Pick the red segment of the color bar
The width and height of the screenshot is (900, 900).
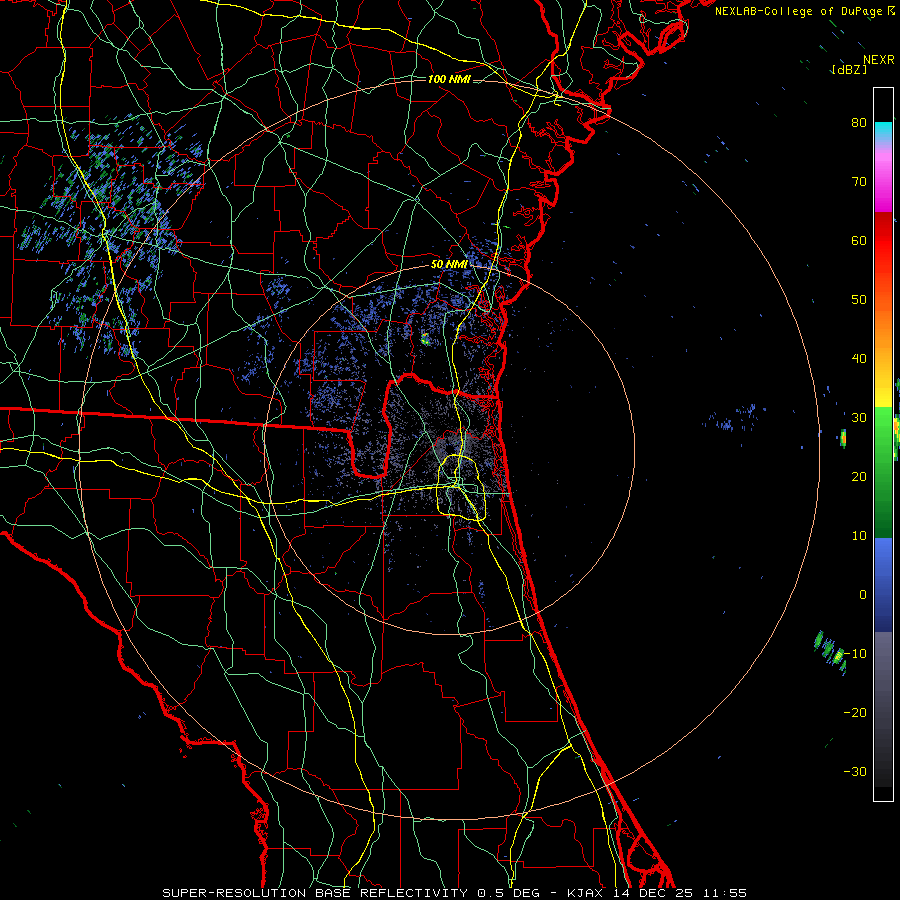[883, 241]
